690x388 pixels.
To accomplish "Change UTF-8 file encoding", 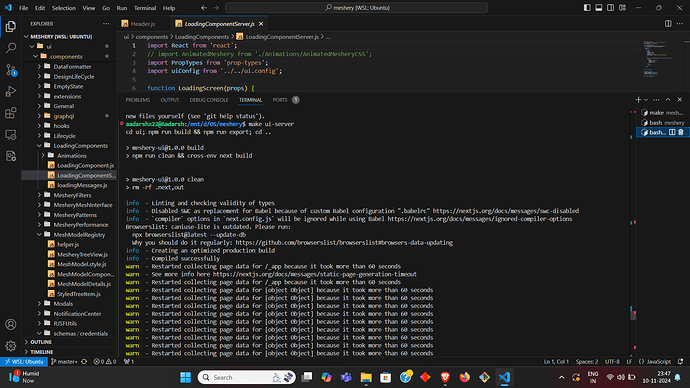I will click(x=612, y=362).
